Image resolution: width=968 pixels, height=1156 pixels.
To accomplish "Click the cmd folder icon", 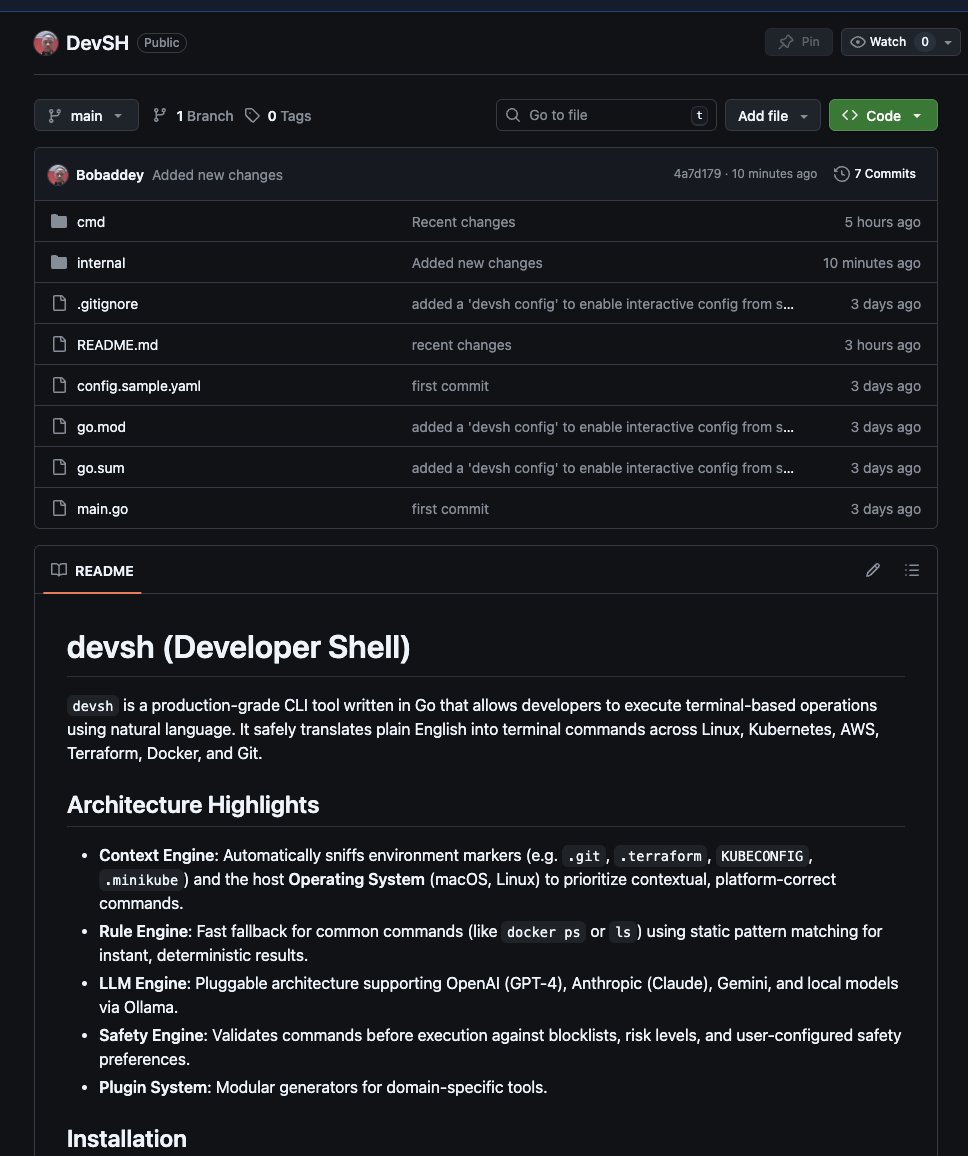I will tap(59, 221).
